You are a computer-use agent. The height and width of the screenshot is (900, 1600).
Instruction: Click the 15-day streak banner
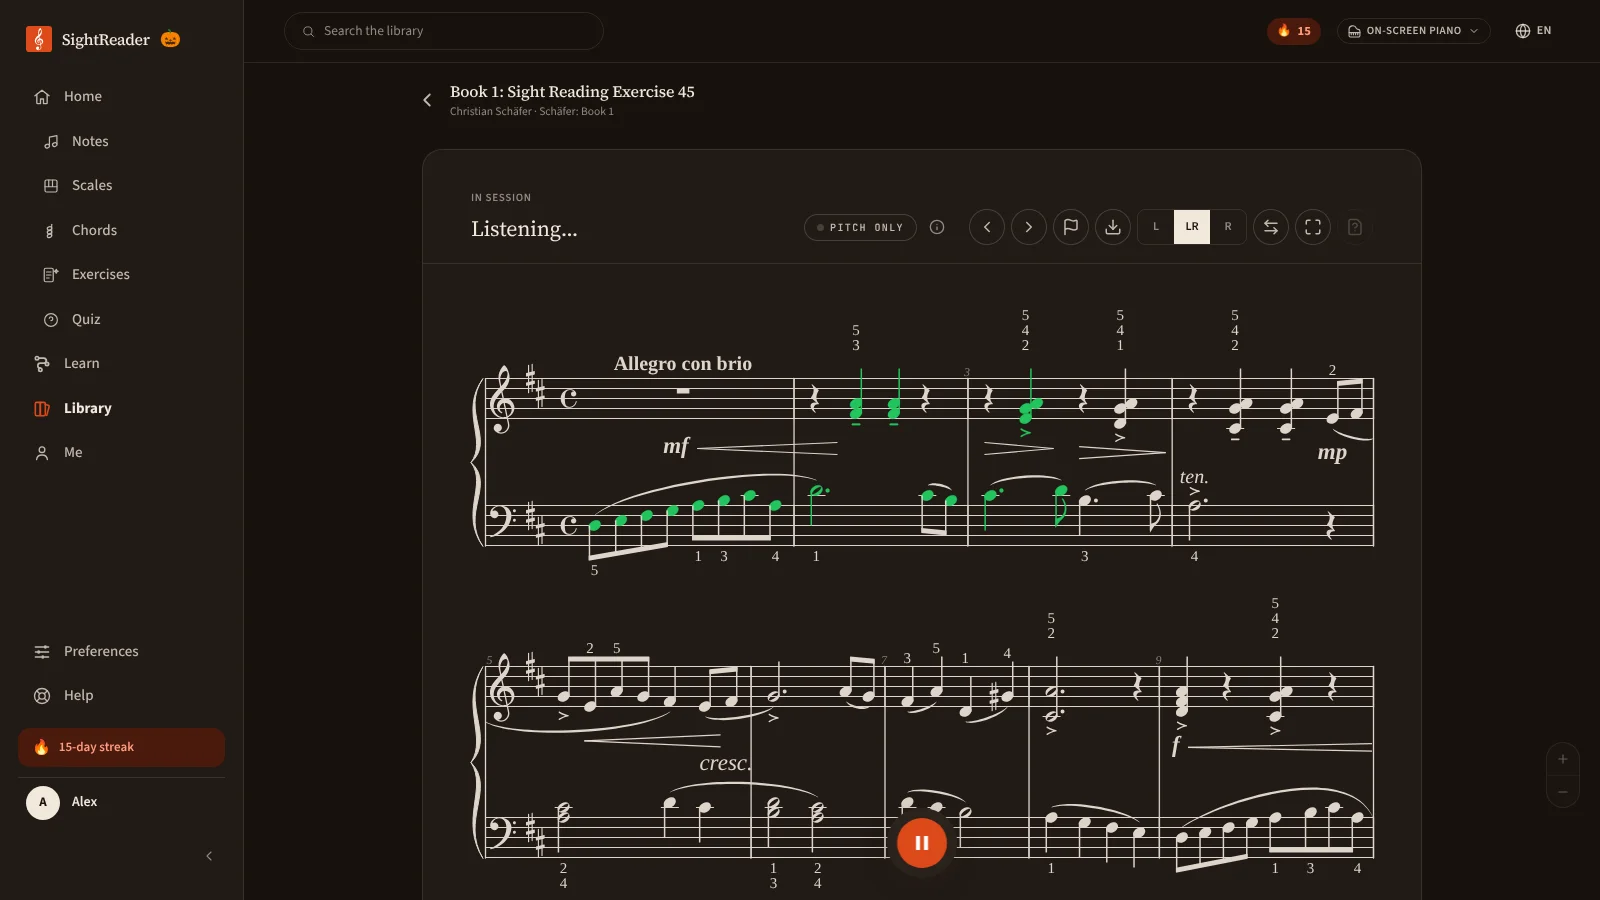click(121, 747)
